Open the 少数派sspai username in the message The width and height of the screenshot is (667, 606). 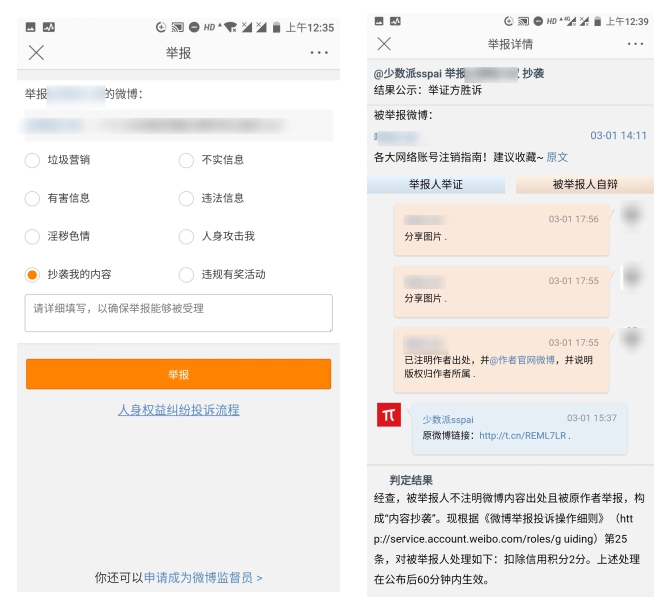[448, 420]
